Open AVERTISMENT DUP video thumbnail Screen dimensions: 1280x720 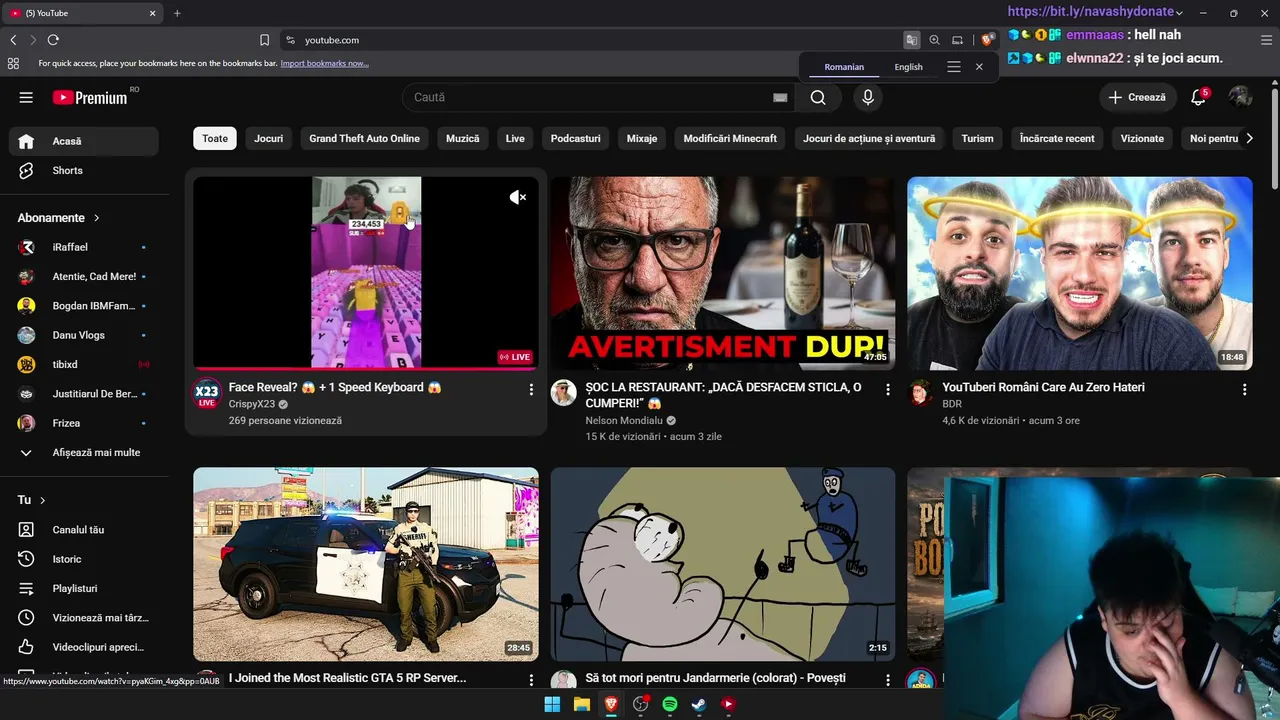723,273
